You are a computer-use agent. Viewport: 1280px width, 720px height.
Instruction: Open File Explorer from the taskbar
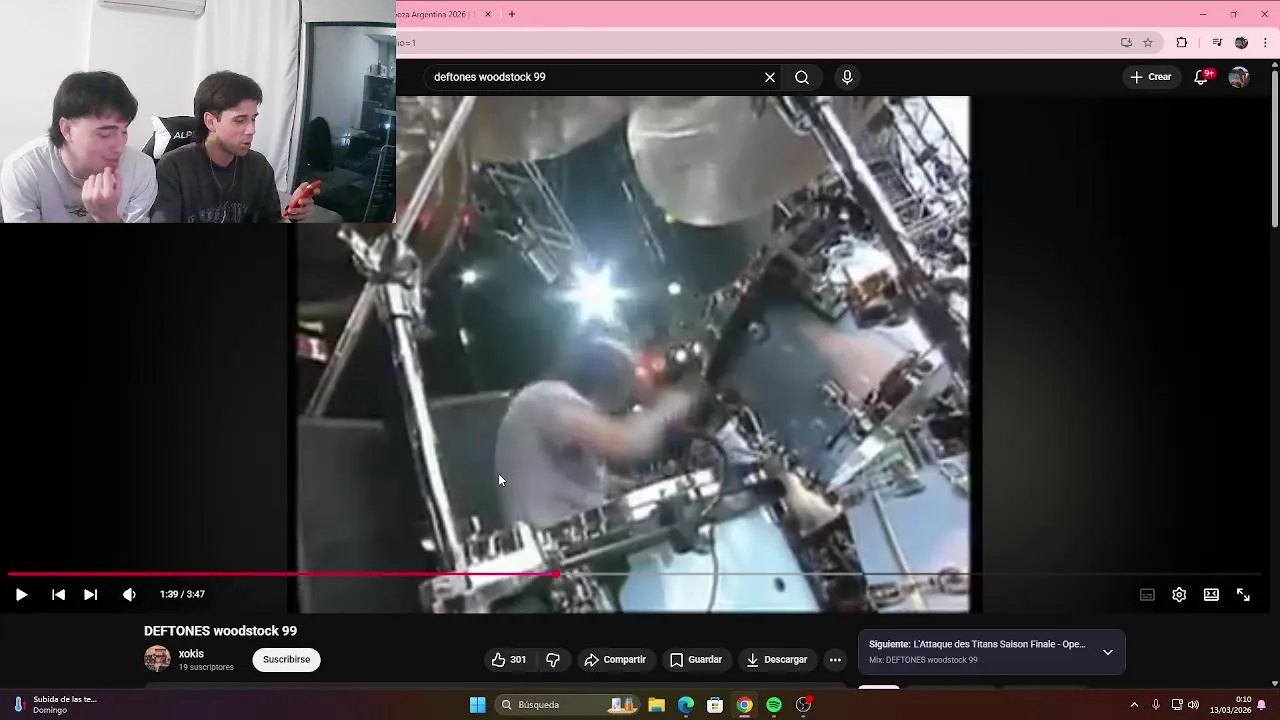pyautogui.click(x=657, y=705)
